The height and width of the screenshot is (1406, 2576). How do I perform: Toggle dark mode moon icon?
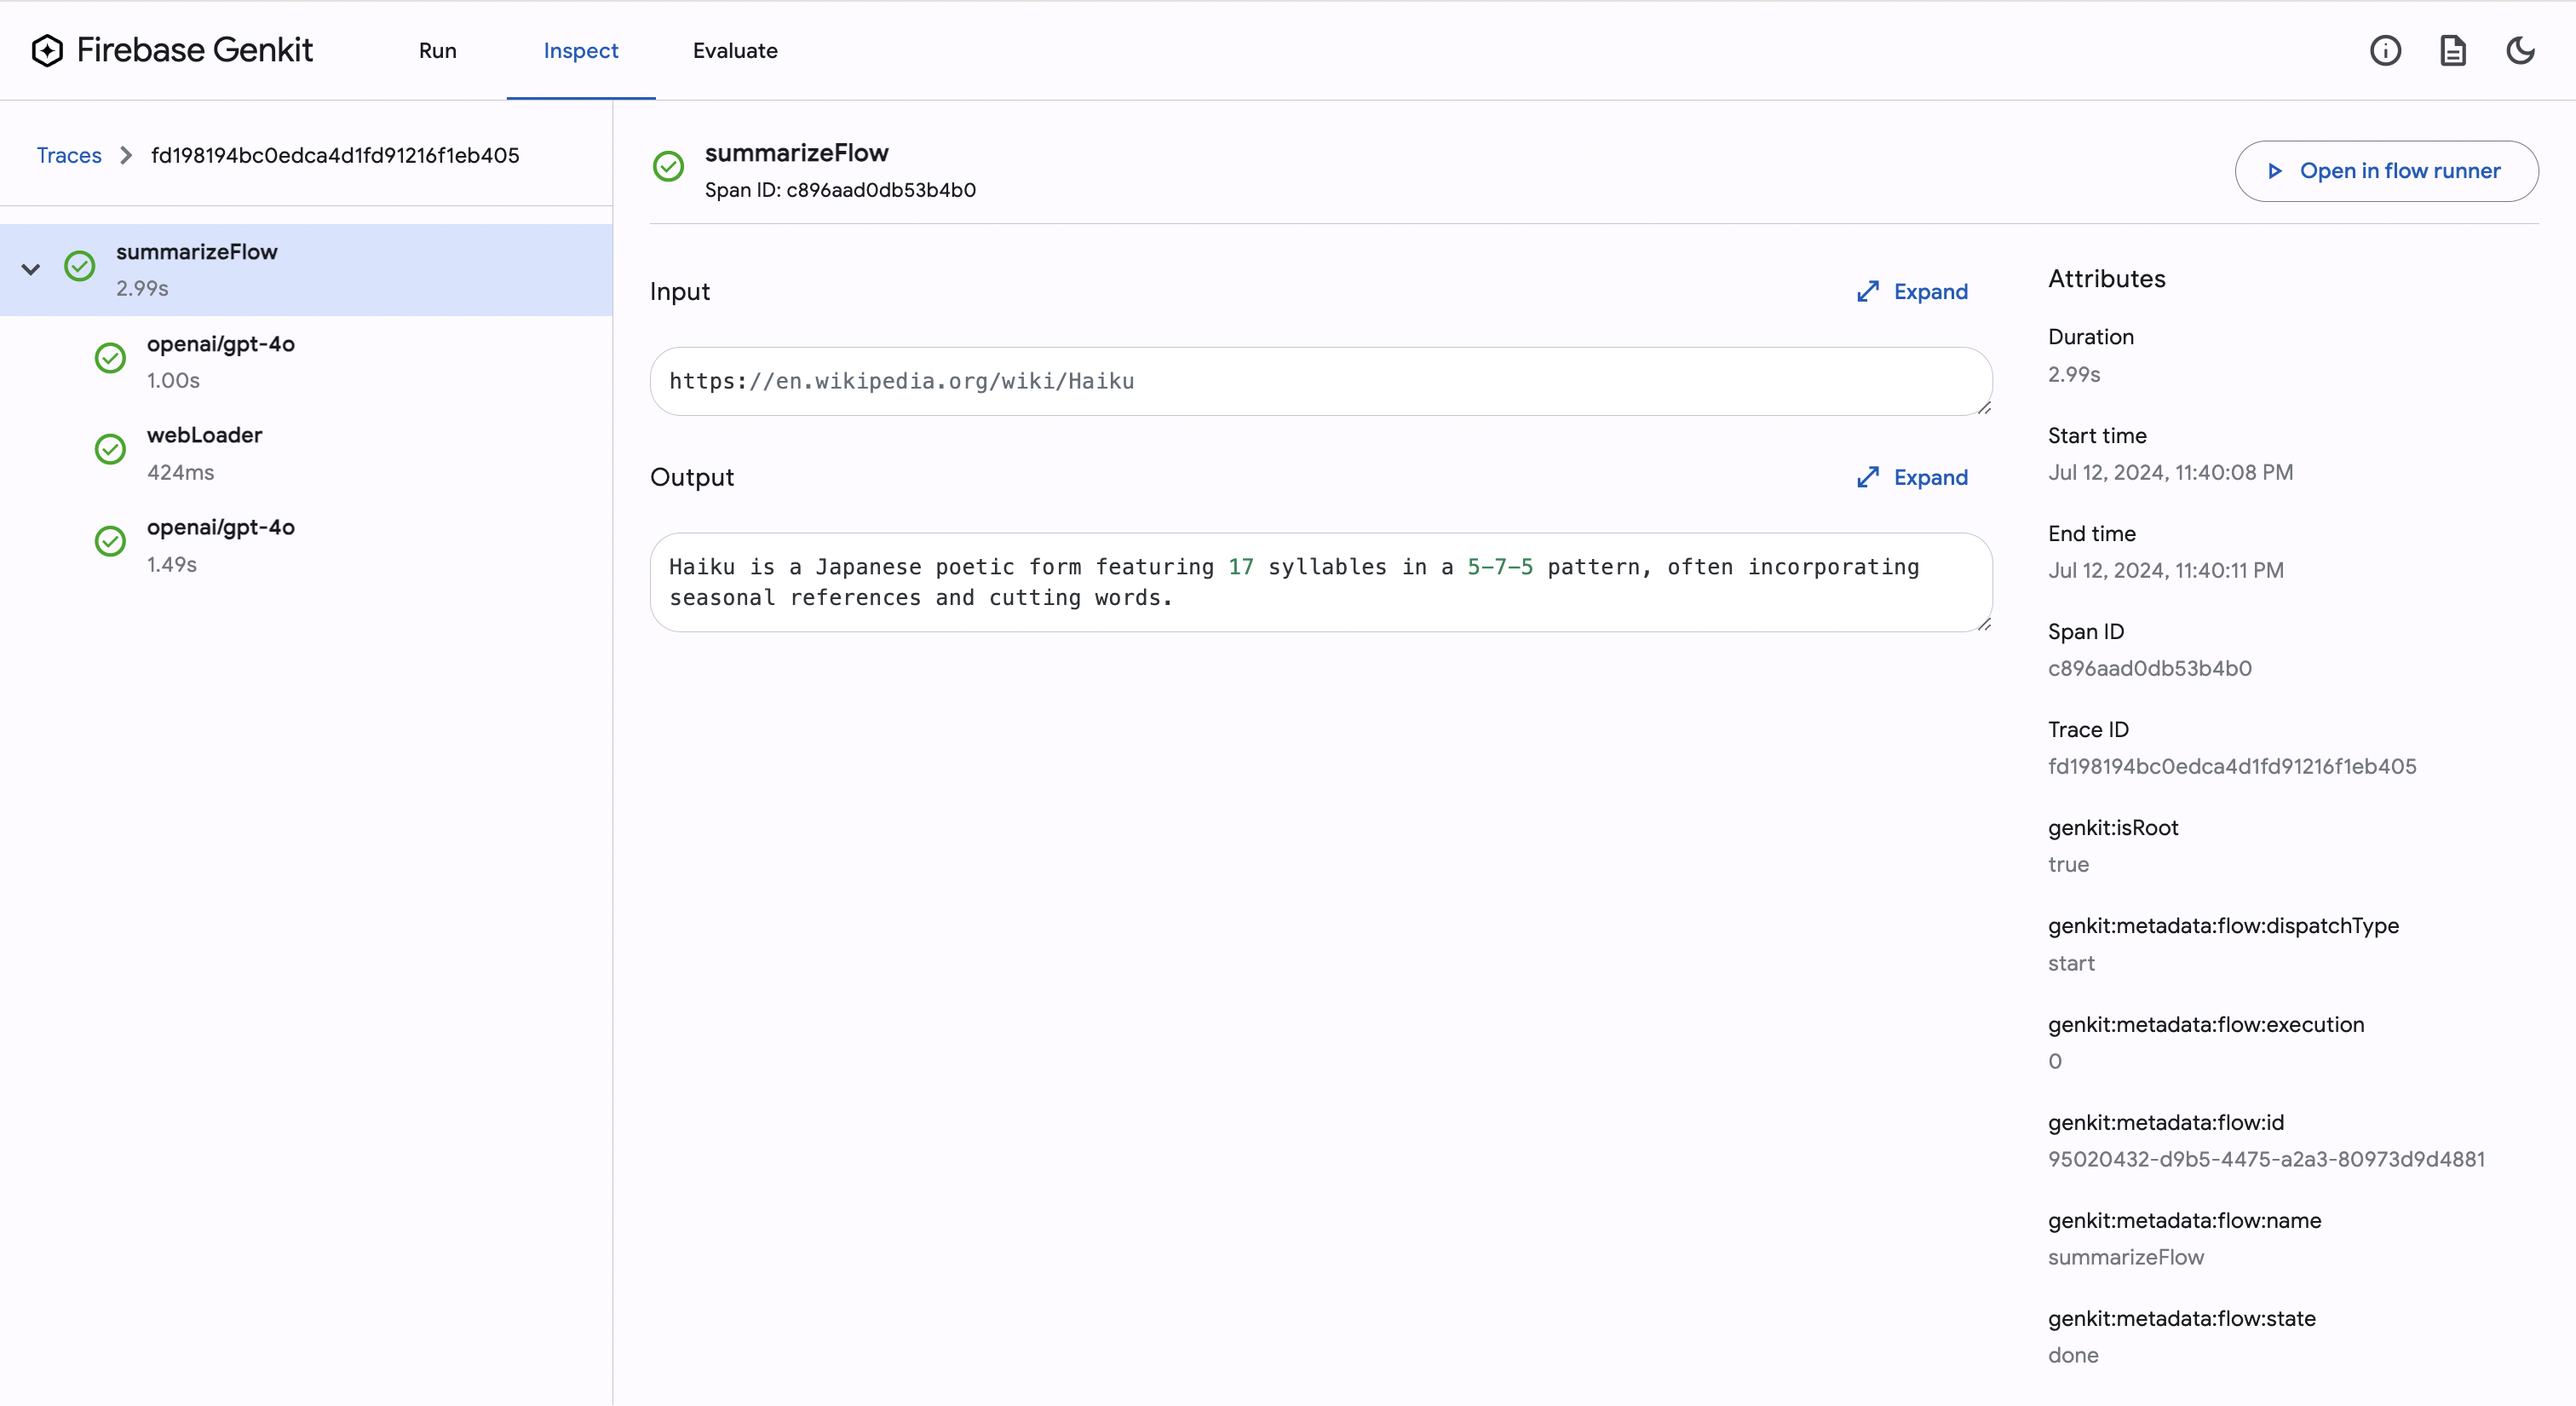point(2520,50)
